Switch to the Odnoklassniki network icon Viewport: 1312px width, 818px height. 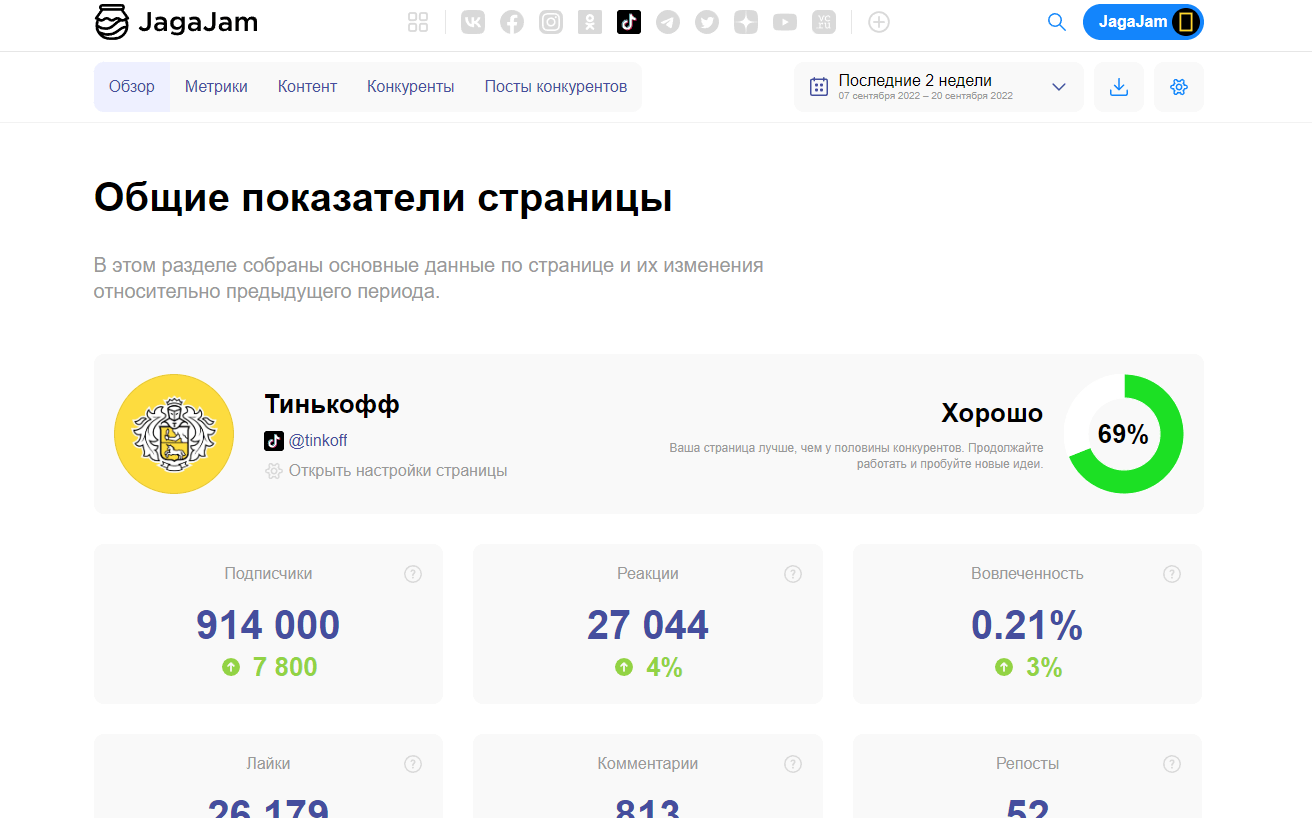coord(590,22)
